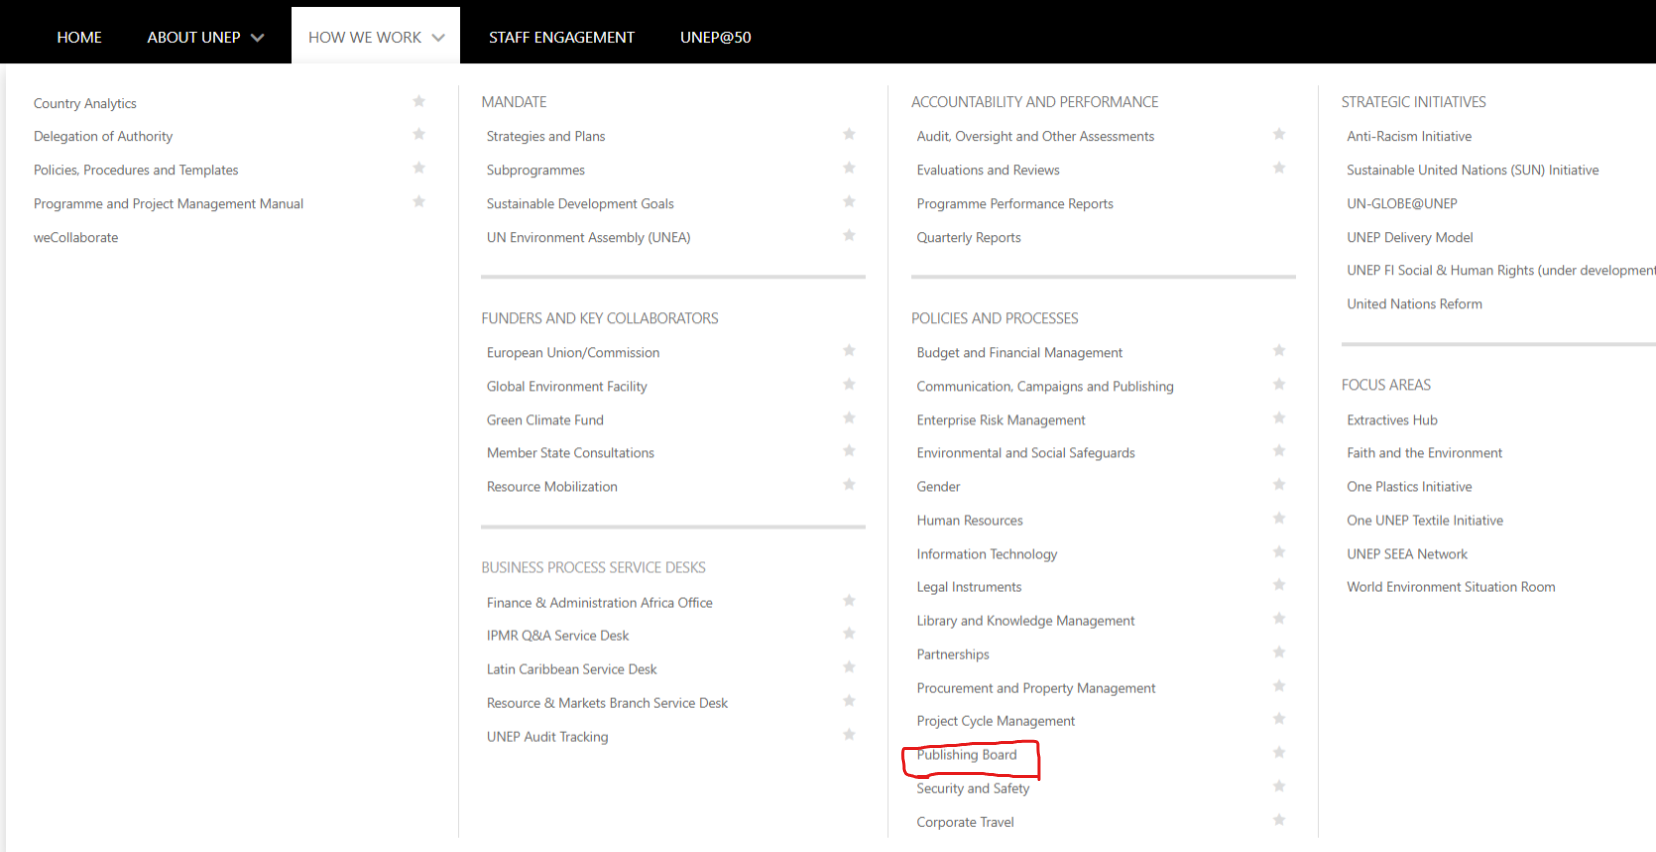Favorite Subprogrammes with its star
This screenshot has height=852, width=1656.
point(849,168)
